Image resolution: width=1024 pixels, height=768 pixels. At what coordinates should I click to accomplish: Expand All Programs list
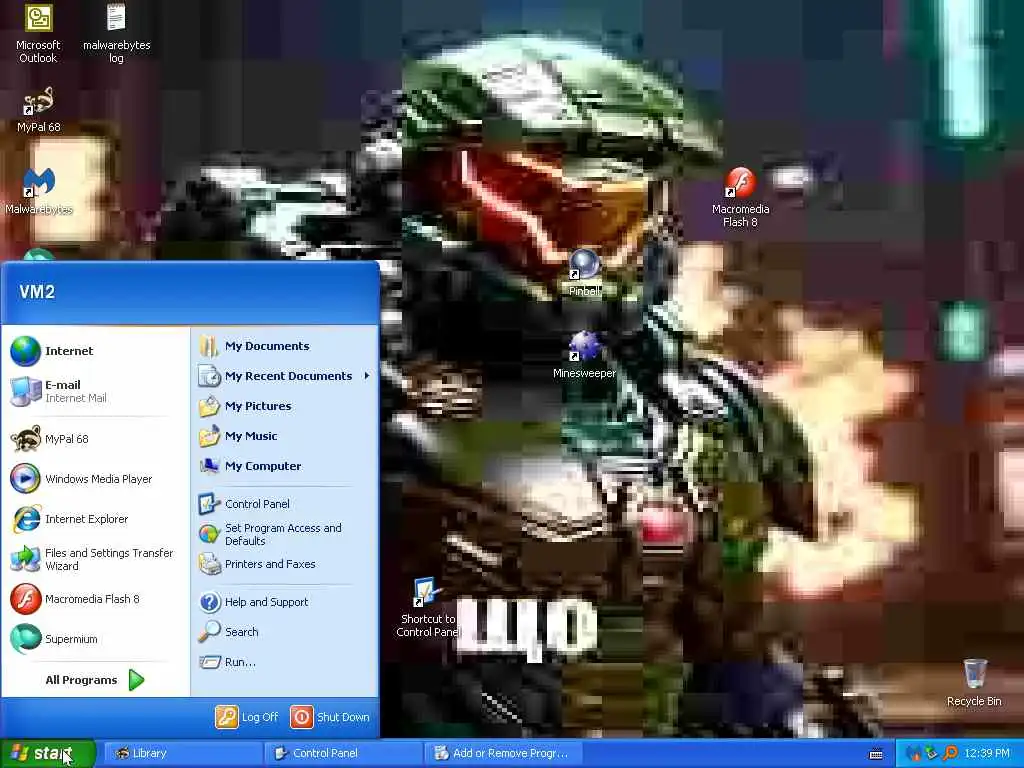pyautogui.click(x=95, y=680)
